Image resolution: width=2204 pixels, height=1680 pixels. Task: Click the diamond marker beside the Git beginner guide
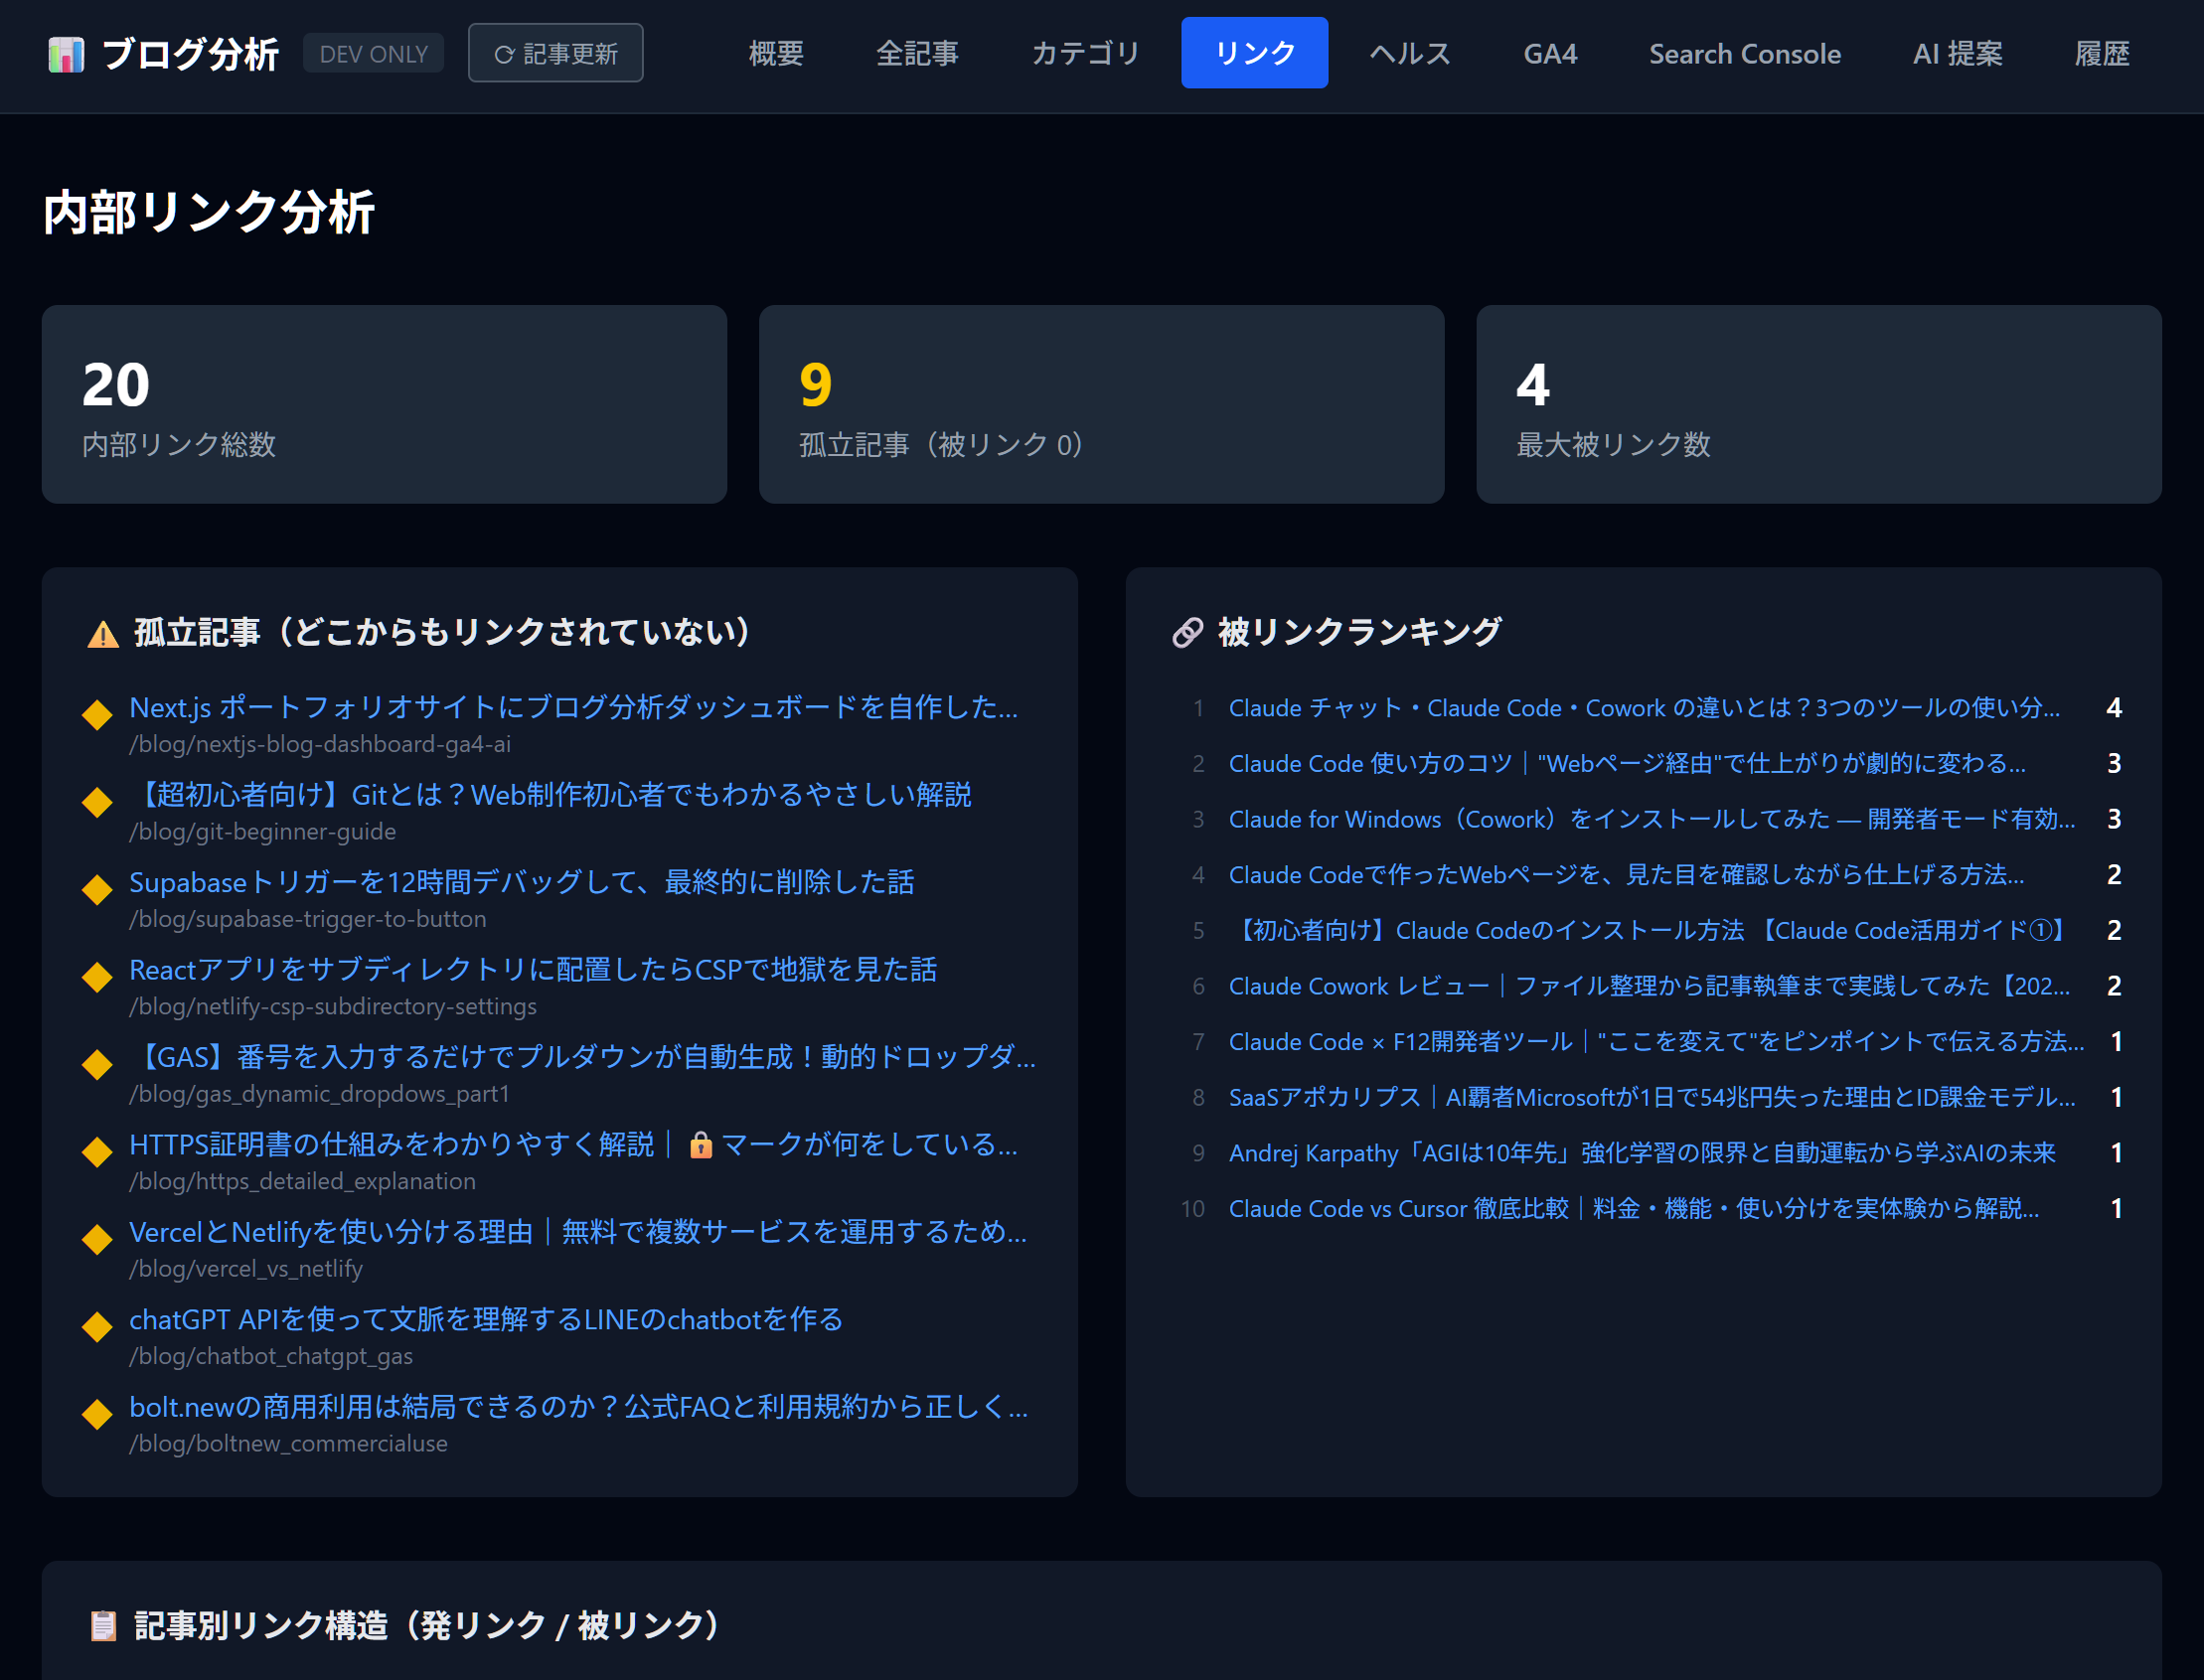tap(97, 802)
